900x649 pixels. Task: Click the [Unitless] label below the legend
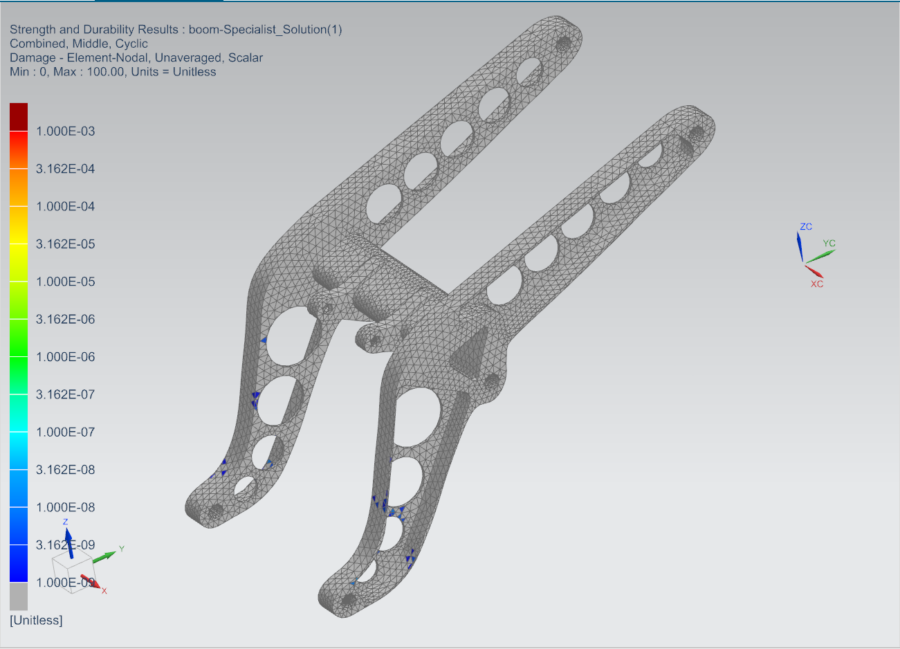(x=35, y=620)
